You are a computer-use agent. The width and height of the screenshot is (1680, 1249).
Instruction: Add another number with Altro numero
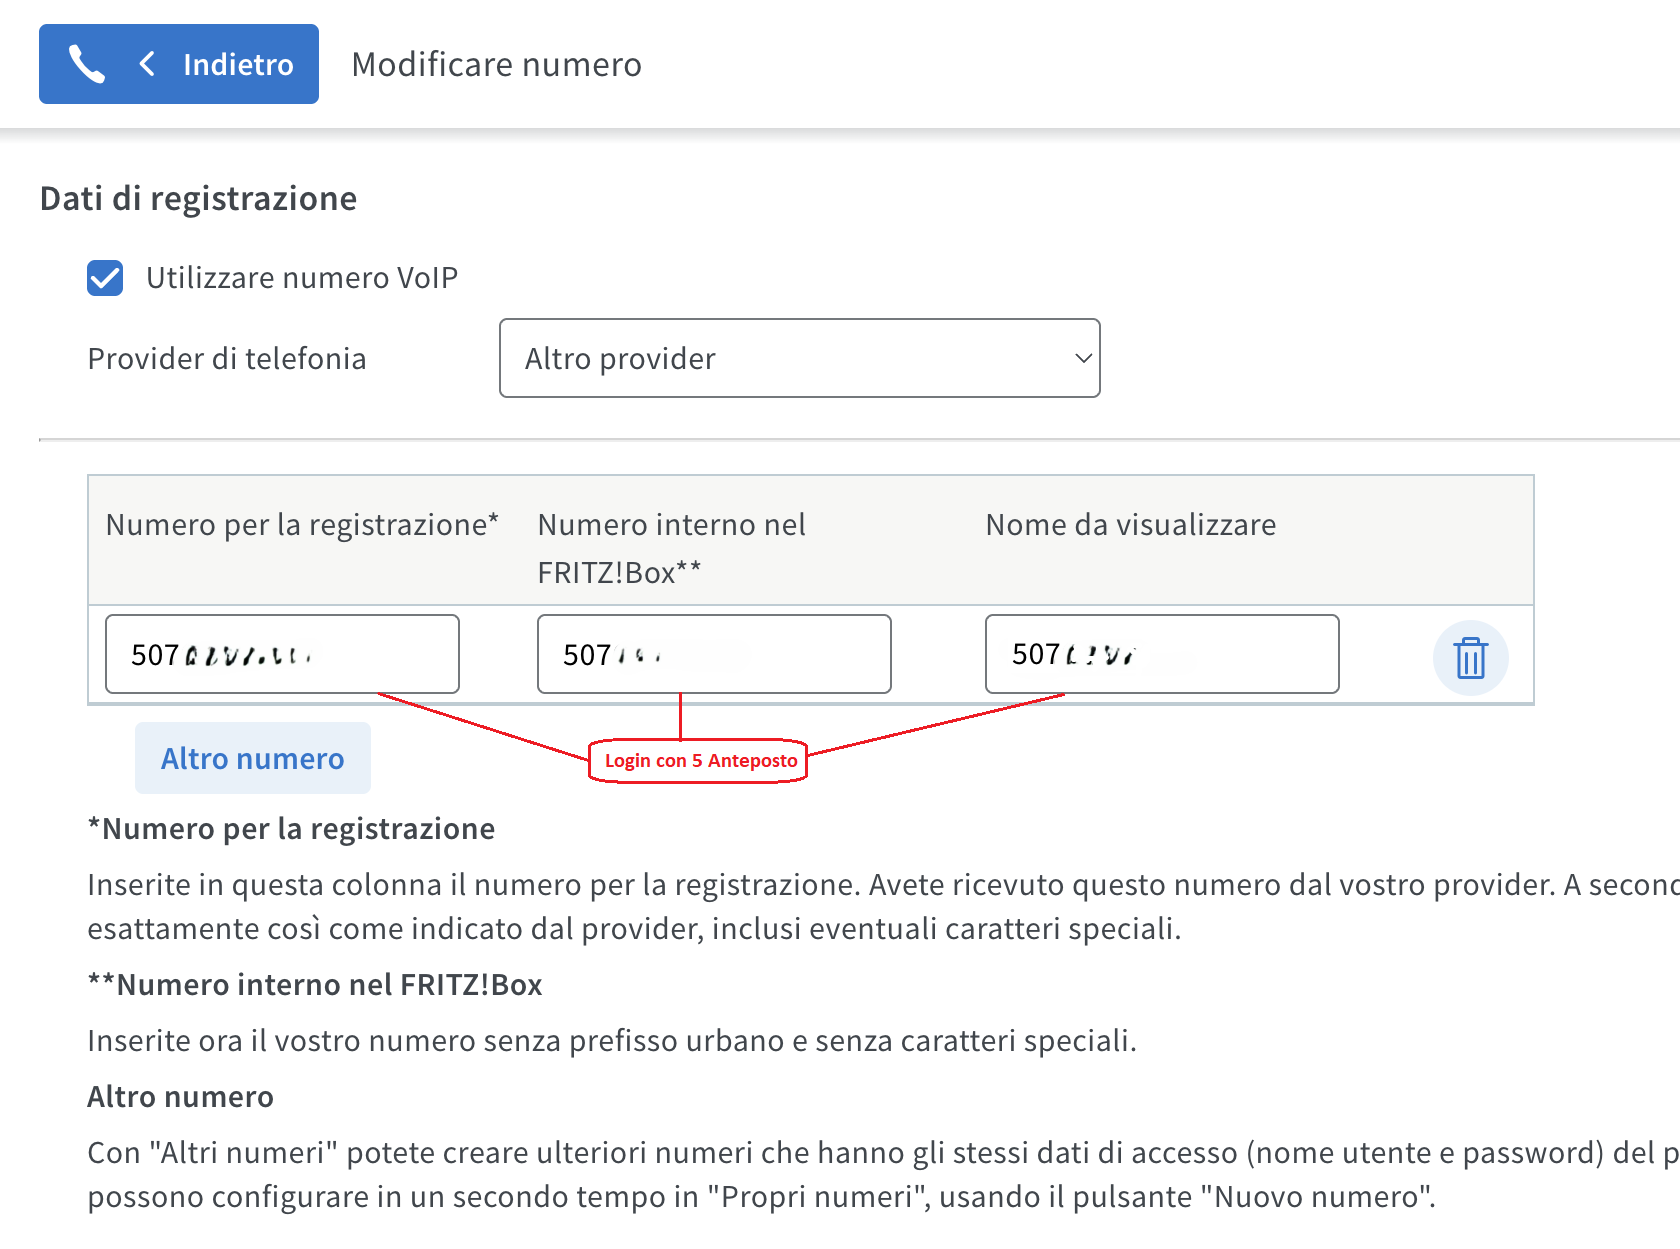coord(253,758)
